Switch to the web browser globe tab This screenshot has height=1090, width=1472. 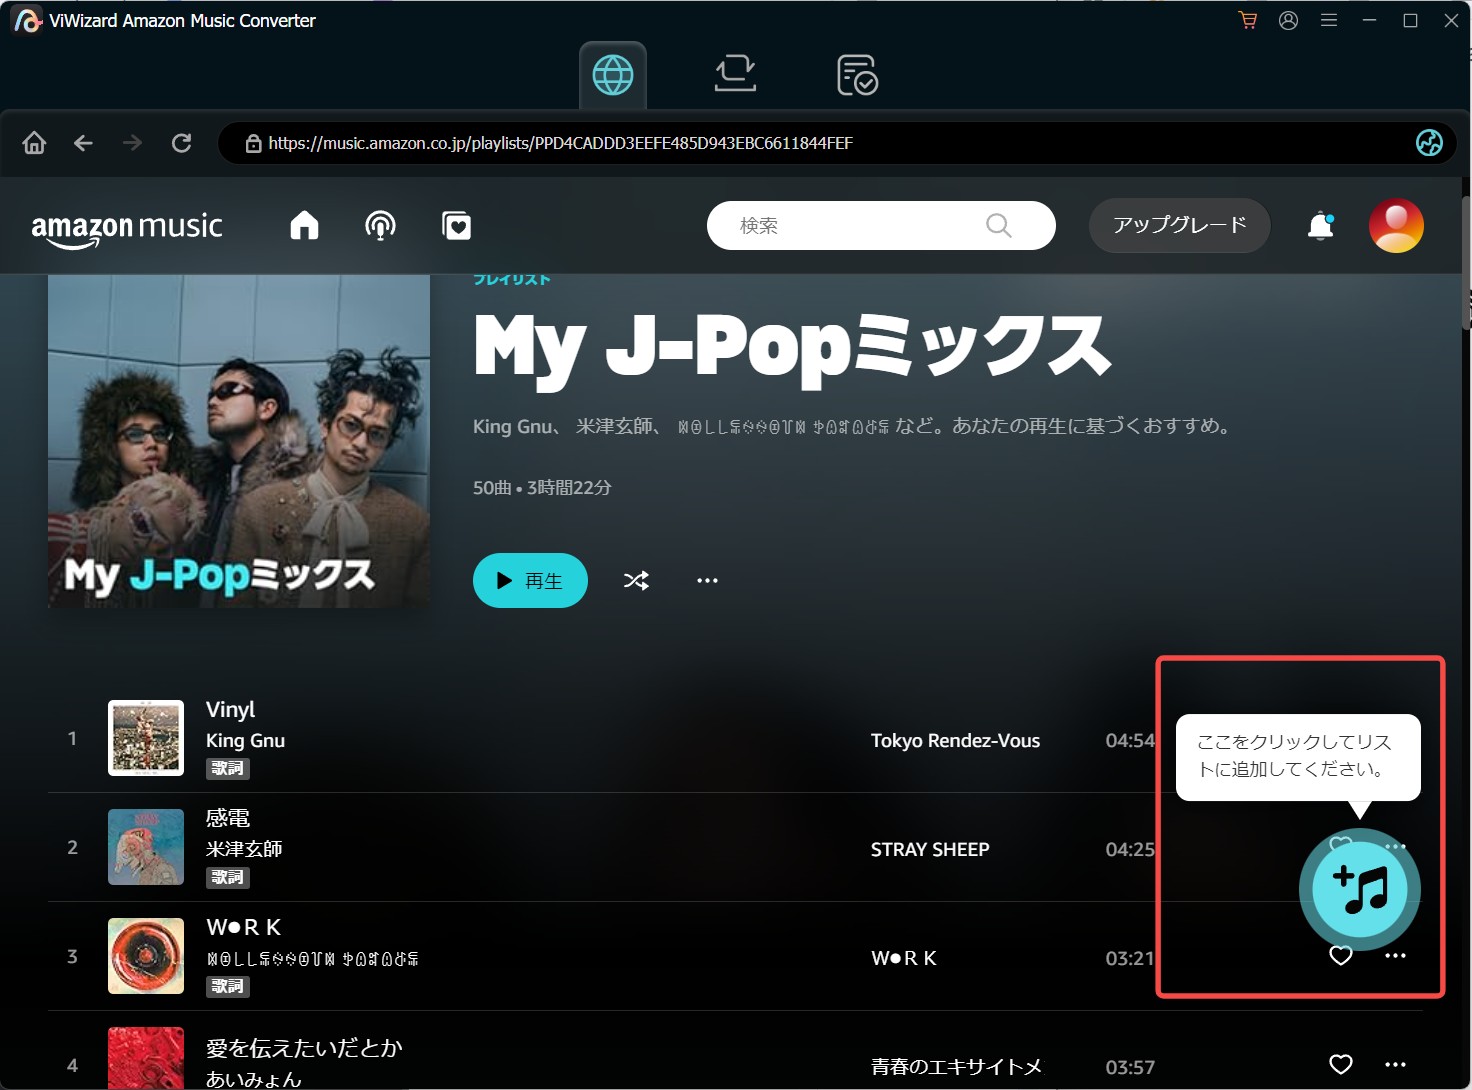(x=613, y=75)
